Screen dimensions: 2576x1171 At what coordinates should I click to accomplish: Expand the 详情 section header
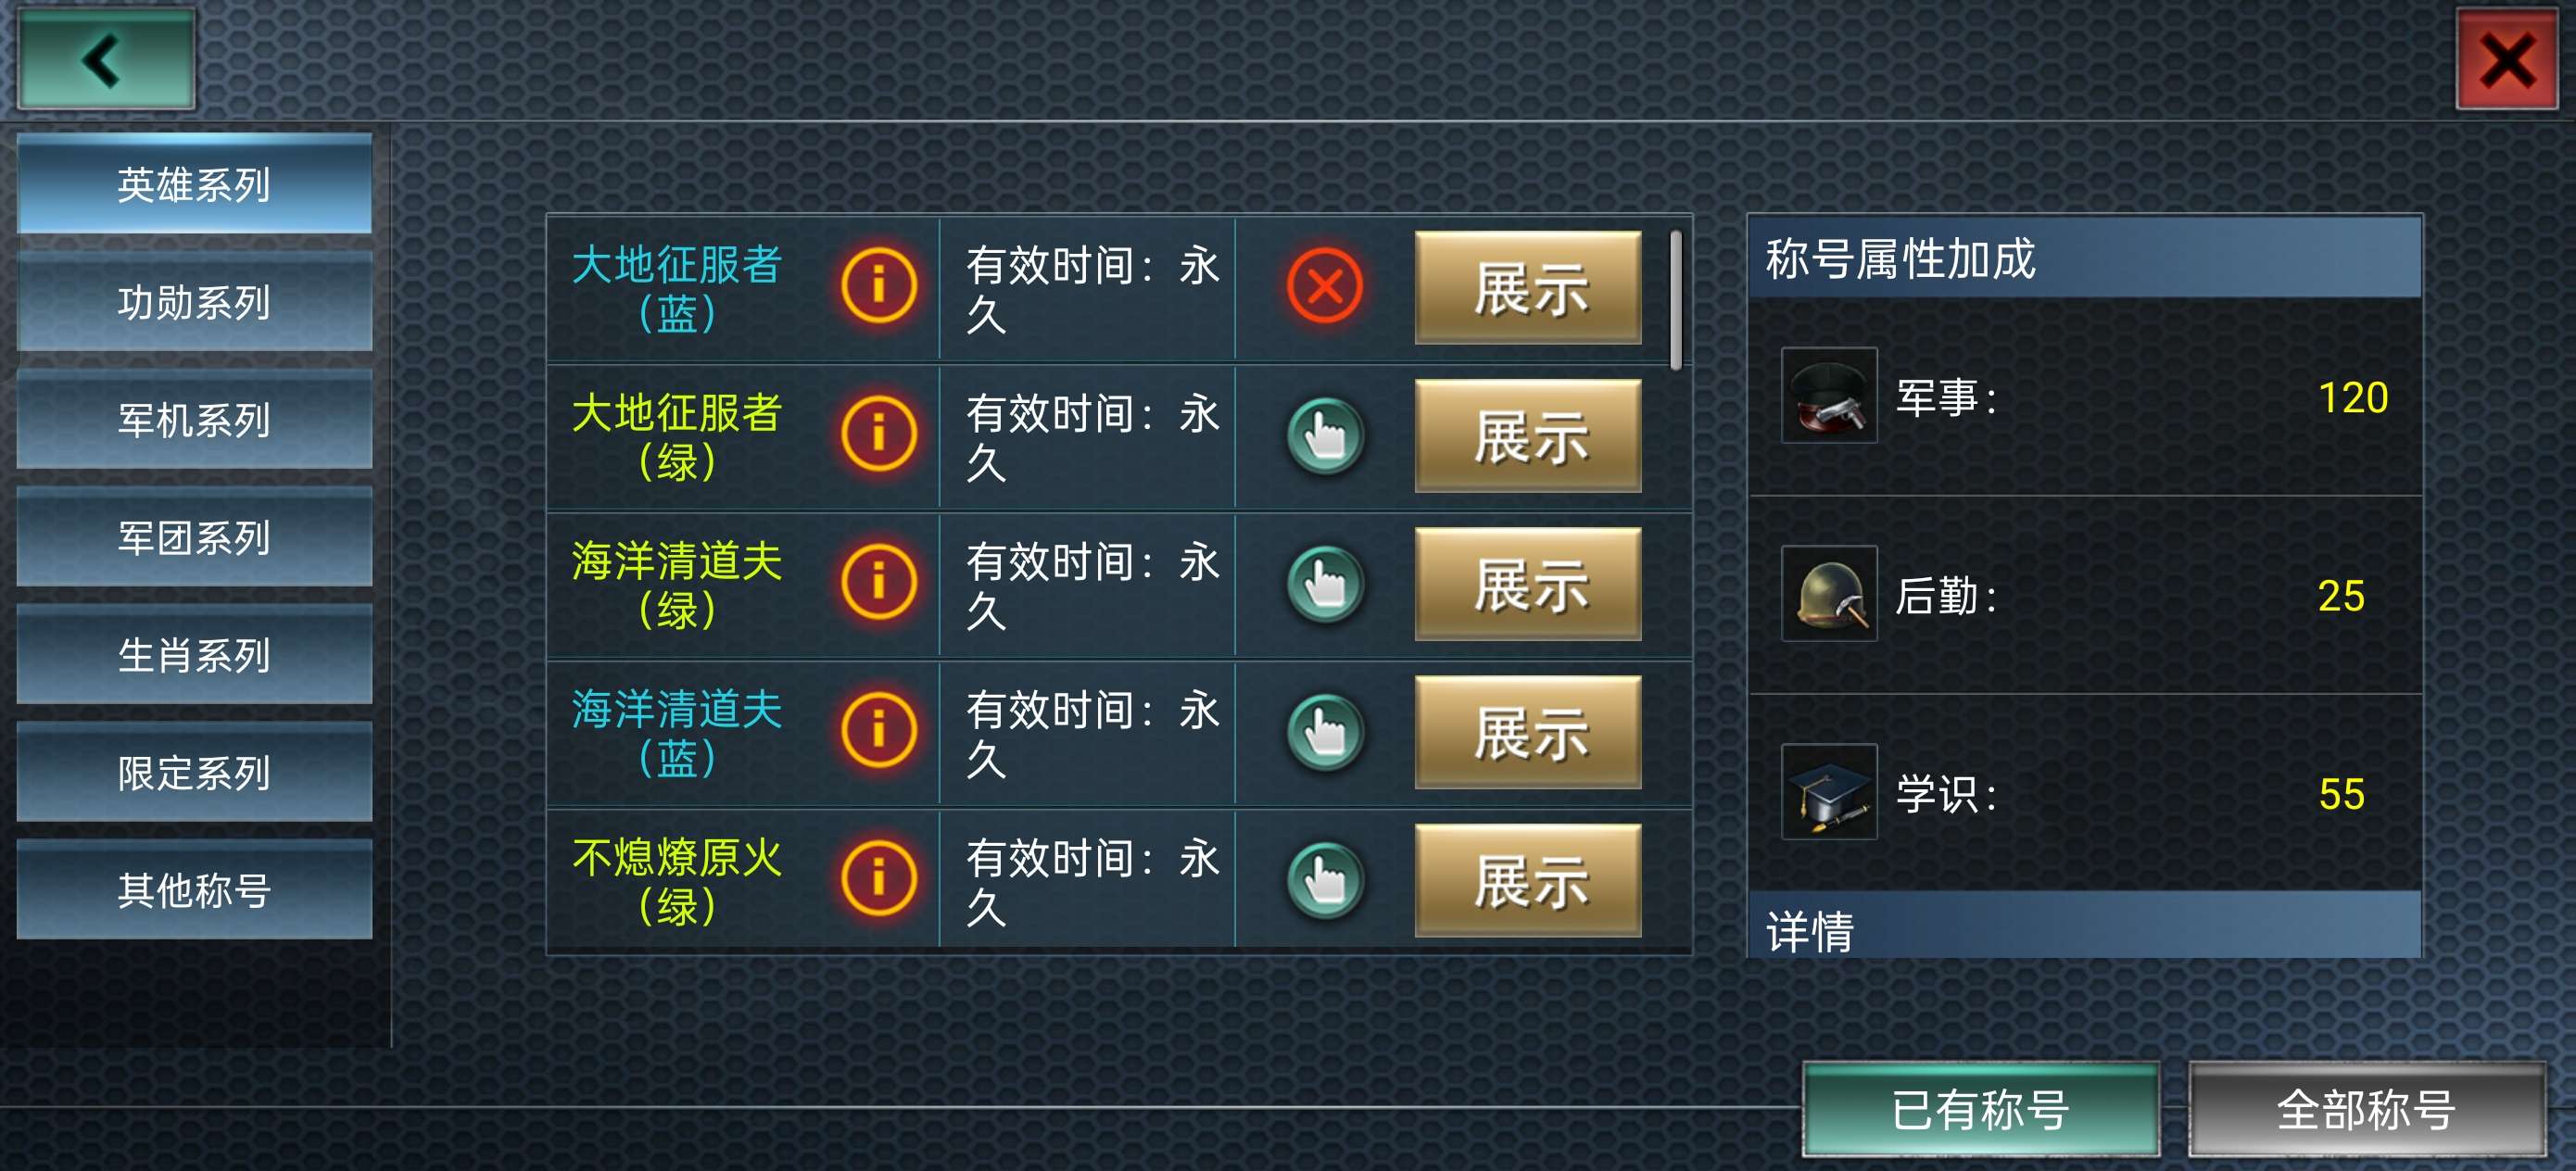(2085, 926)
